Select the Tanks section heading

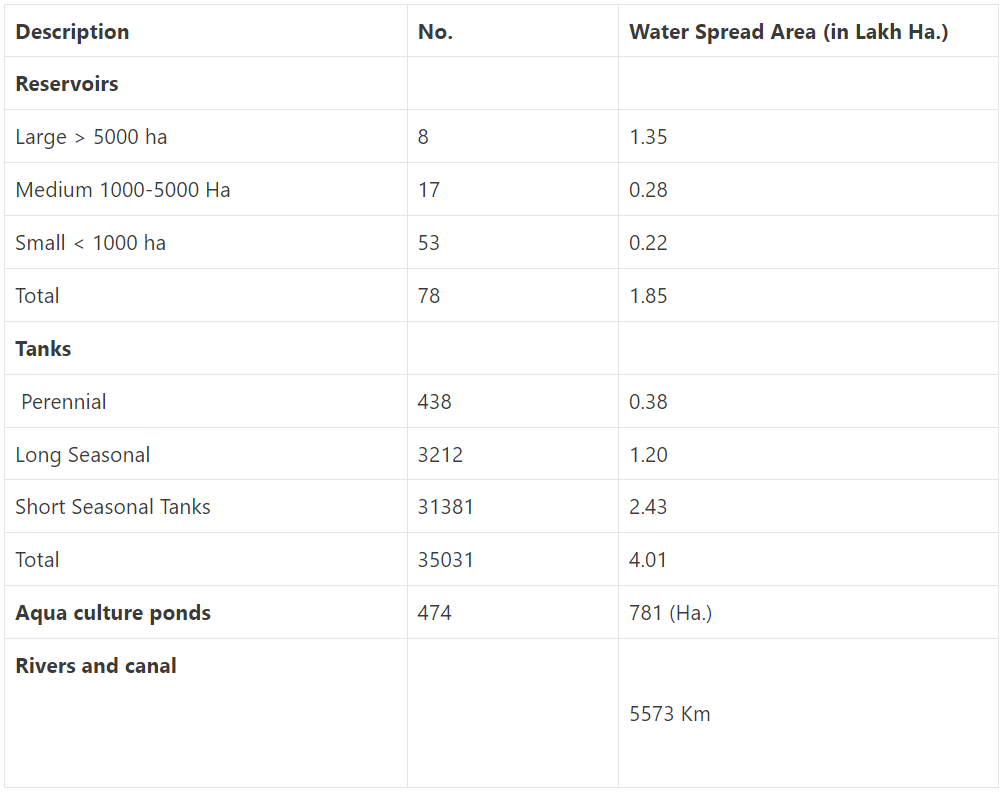click(43, 349)
